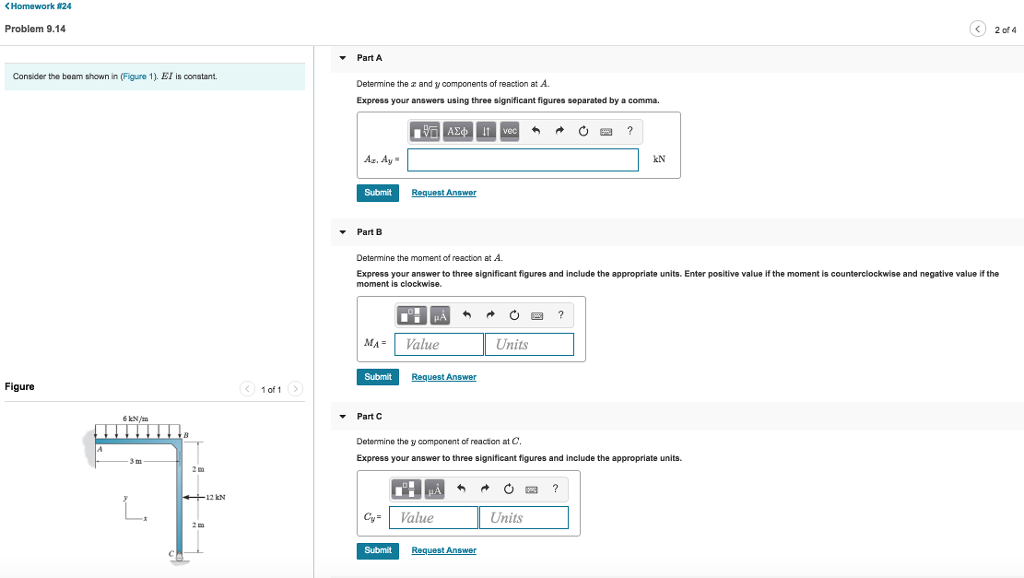Submit the Part C answer
The width and height of the screenshot is (1024, 578).
[377, 551]
